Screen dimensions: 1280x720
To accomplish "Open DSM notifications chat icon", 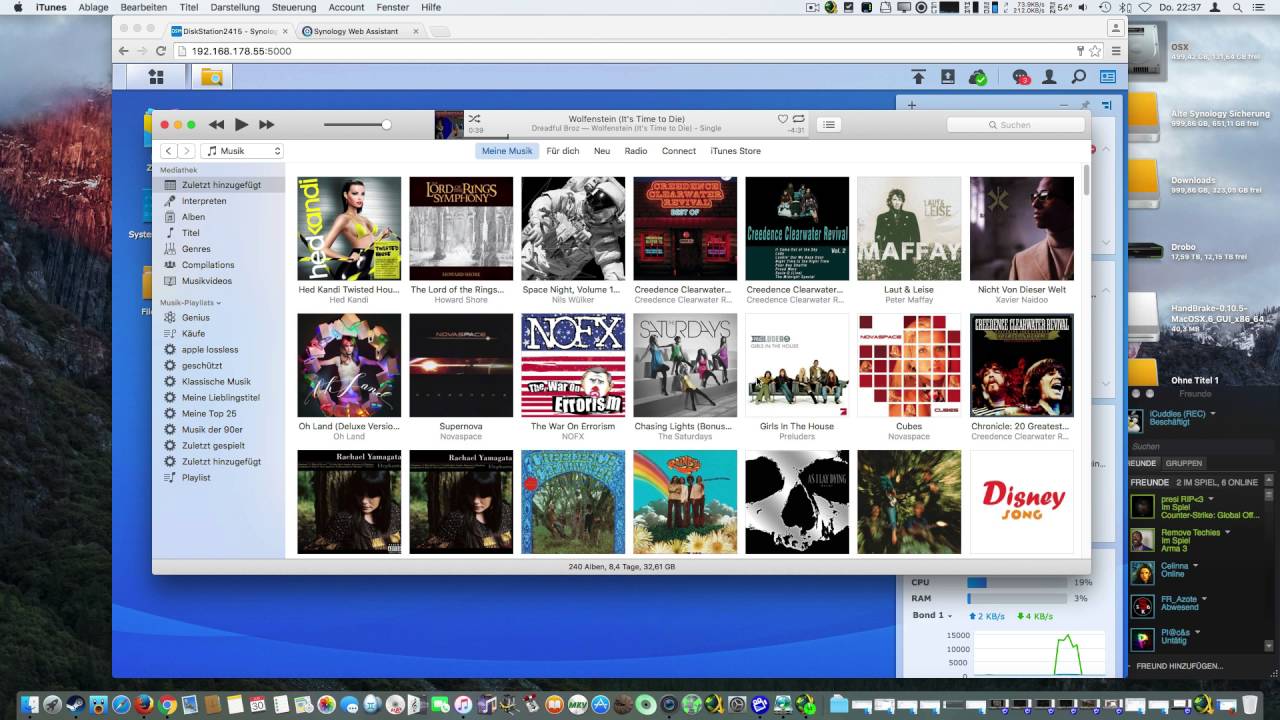I will point(1021,77).
